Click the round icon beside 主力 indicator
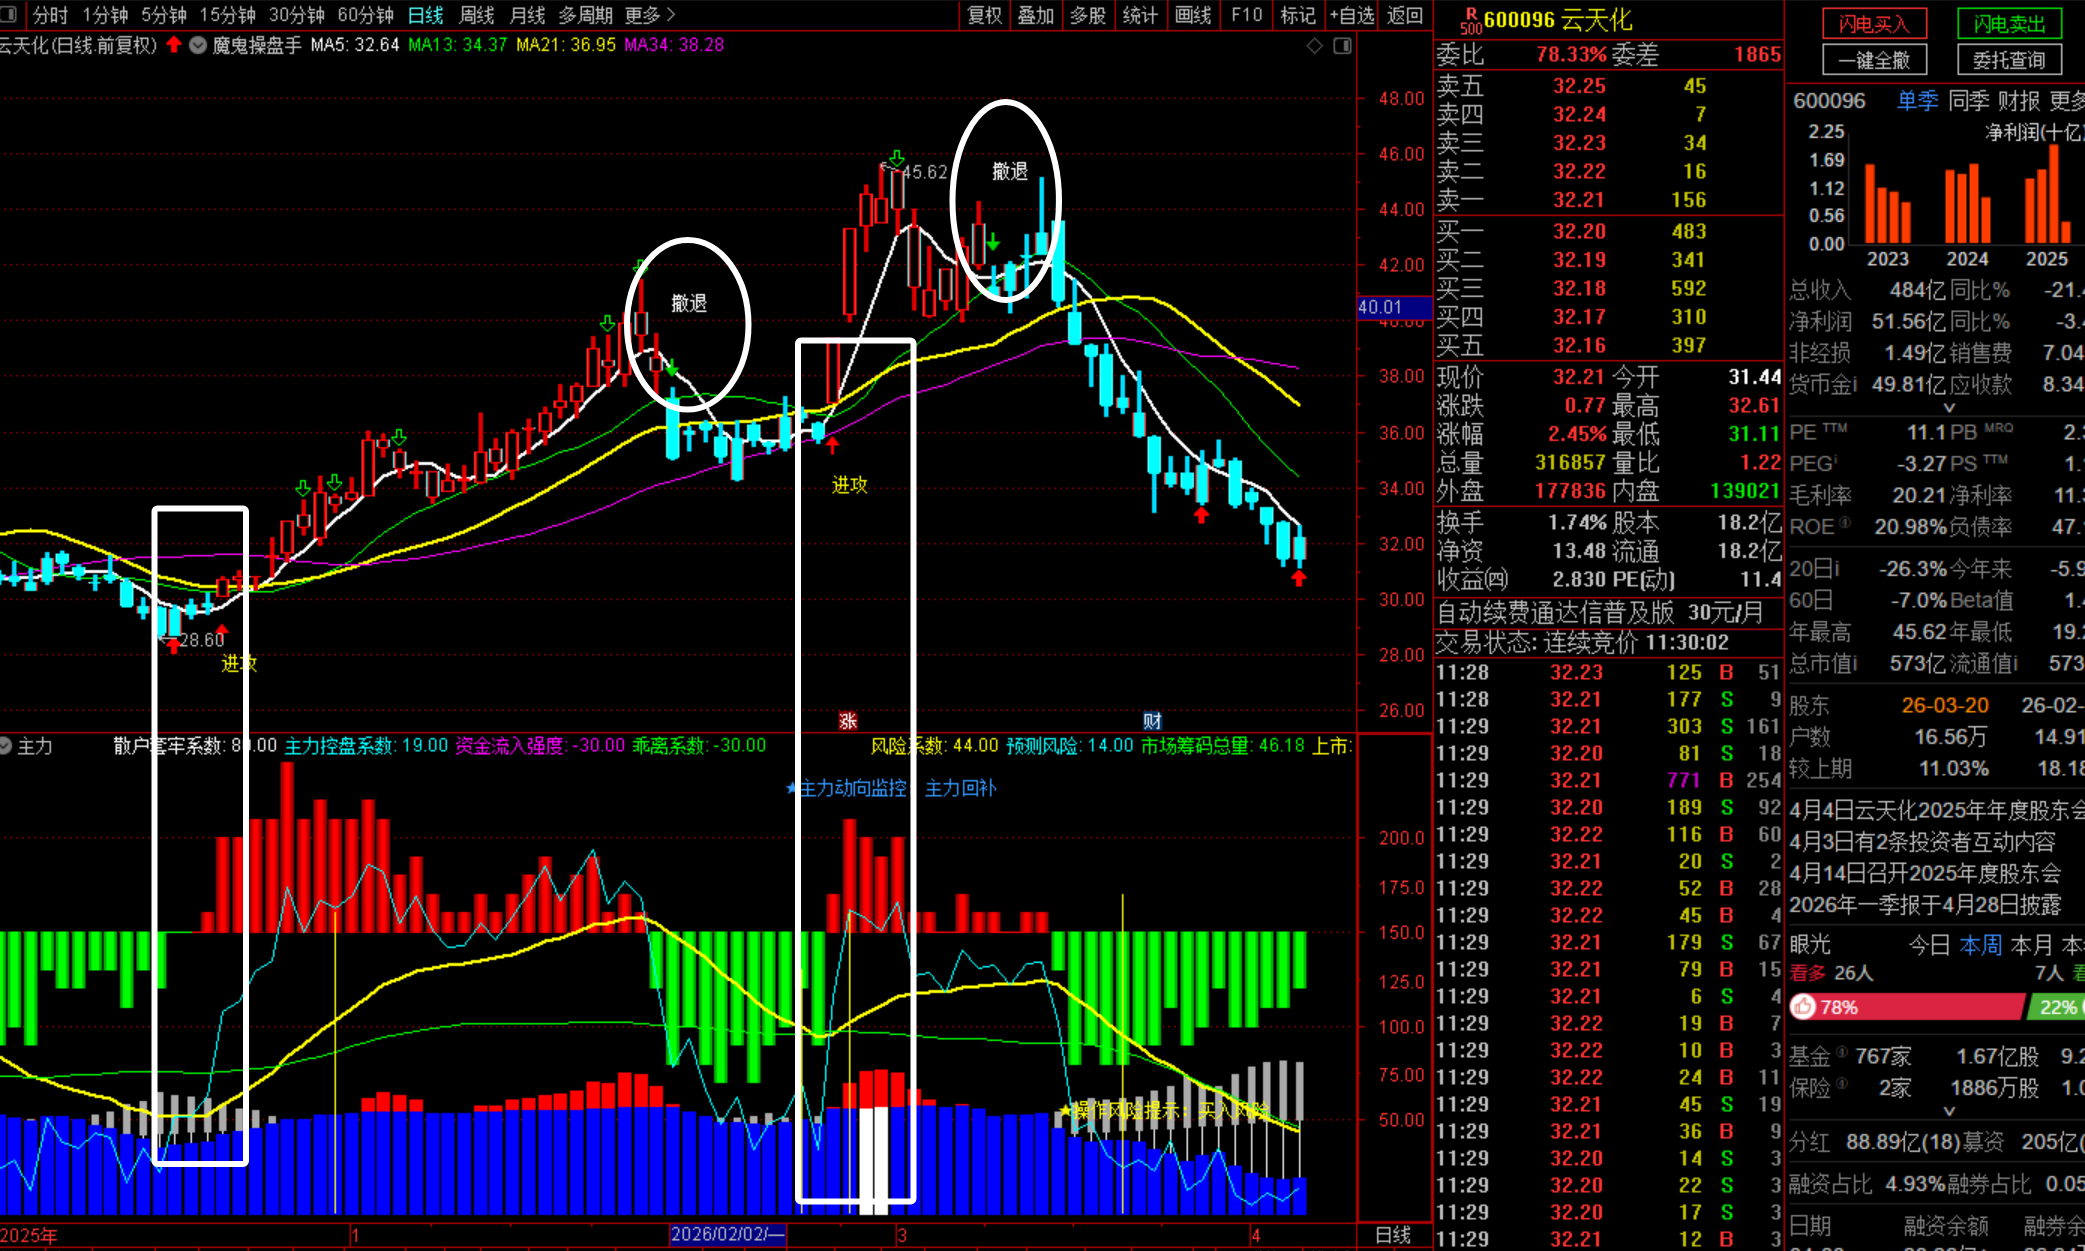 [6, 746]
